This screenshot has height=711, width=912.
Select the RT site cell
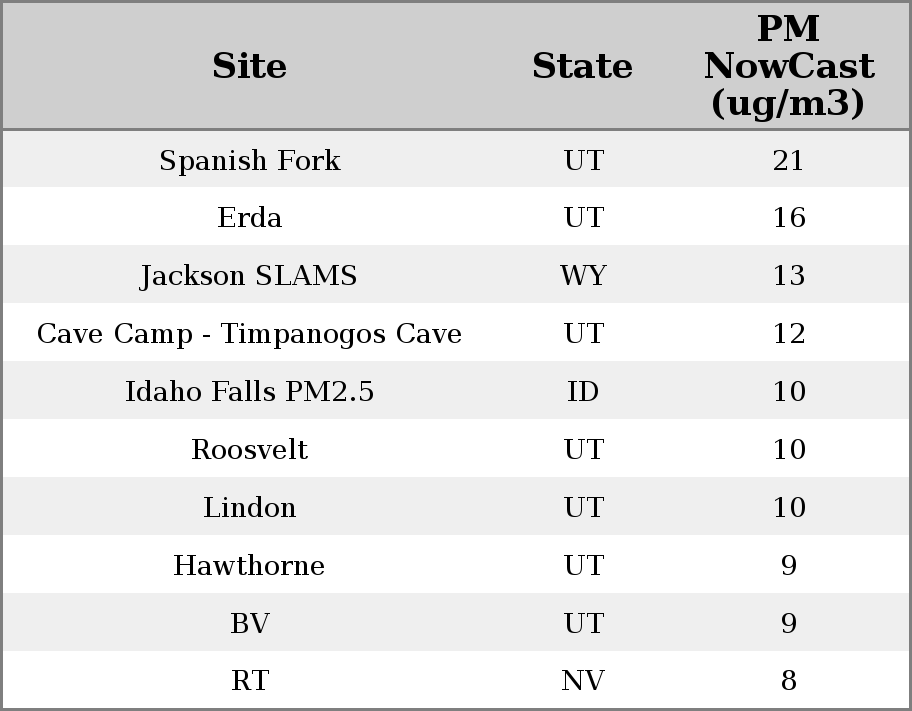coord(250,681)
